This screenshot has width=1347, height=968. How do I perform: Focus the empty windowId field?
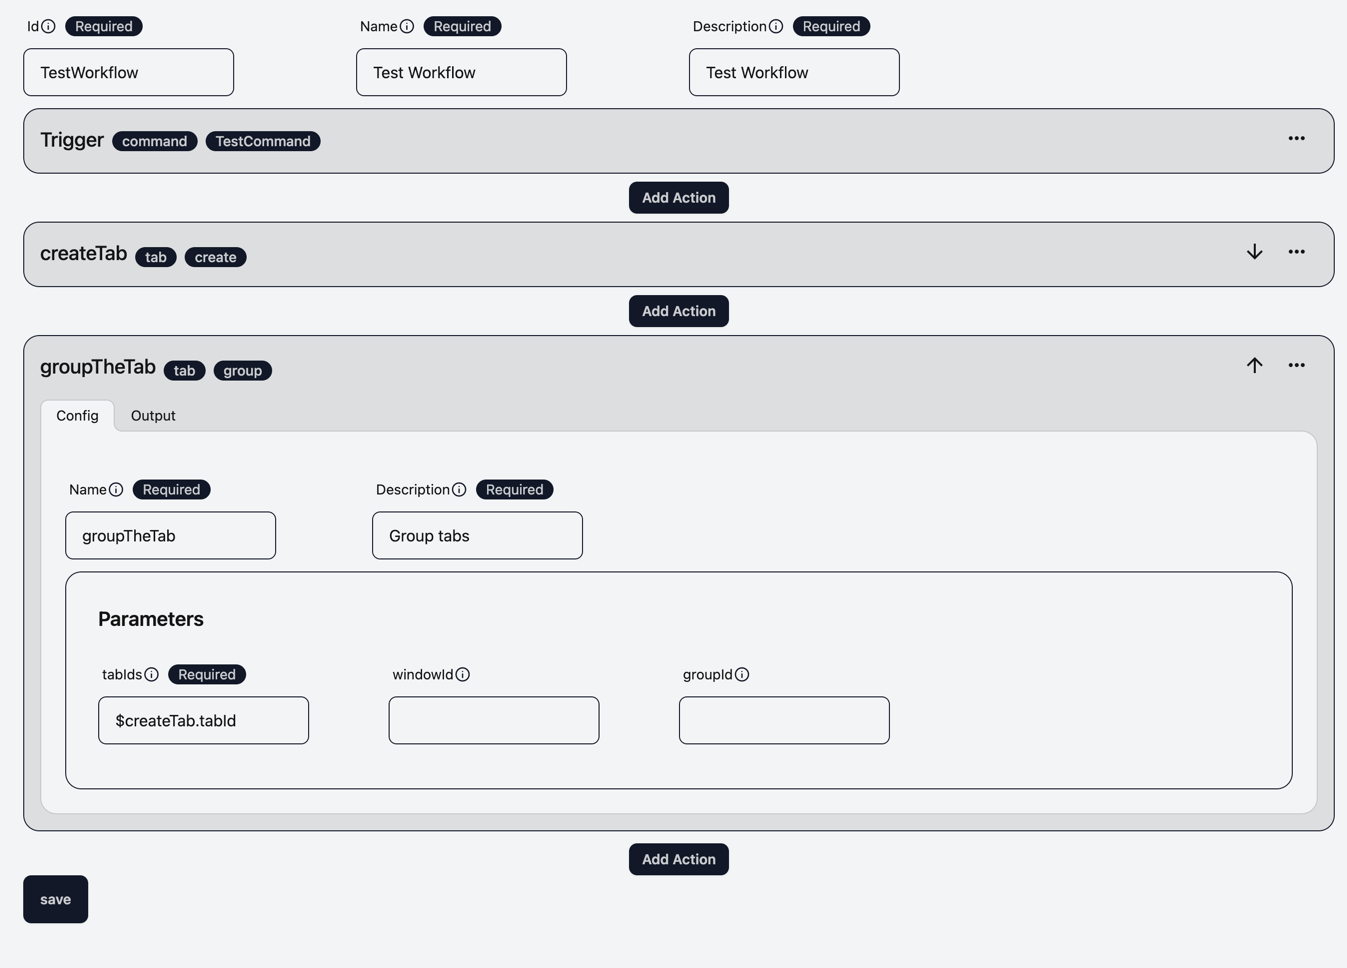click(x=494, y=720)
